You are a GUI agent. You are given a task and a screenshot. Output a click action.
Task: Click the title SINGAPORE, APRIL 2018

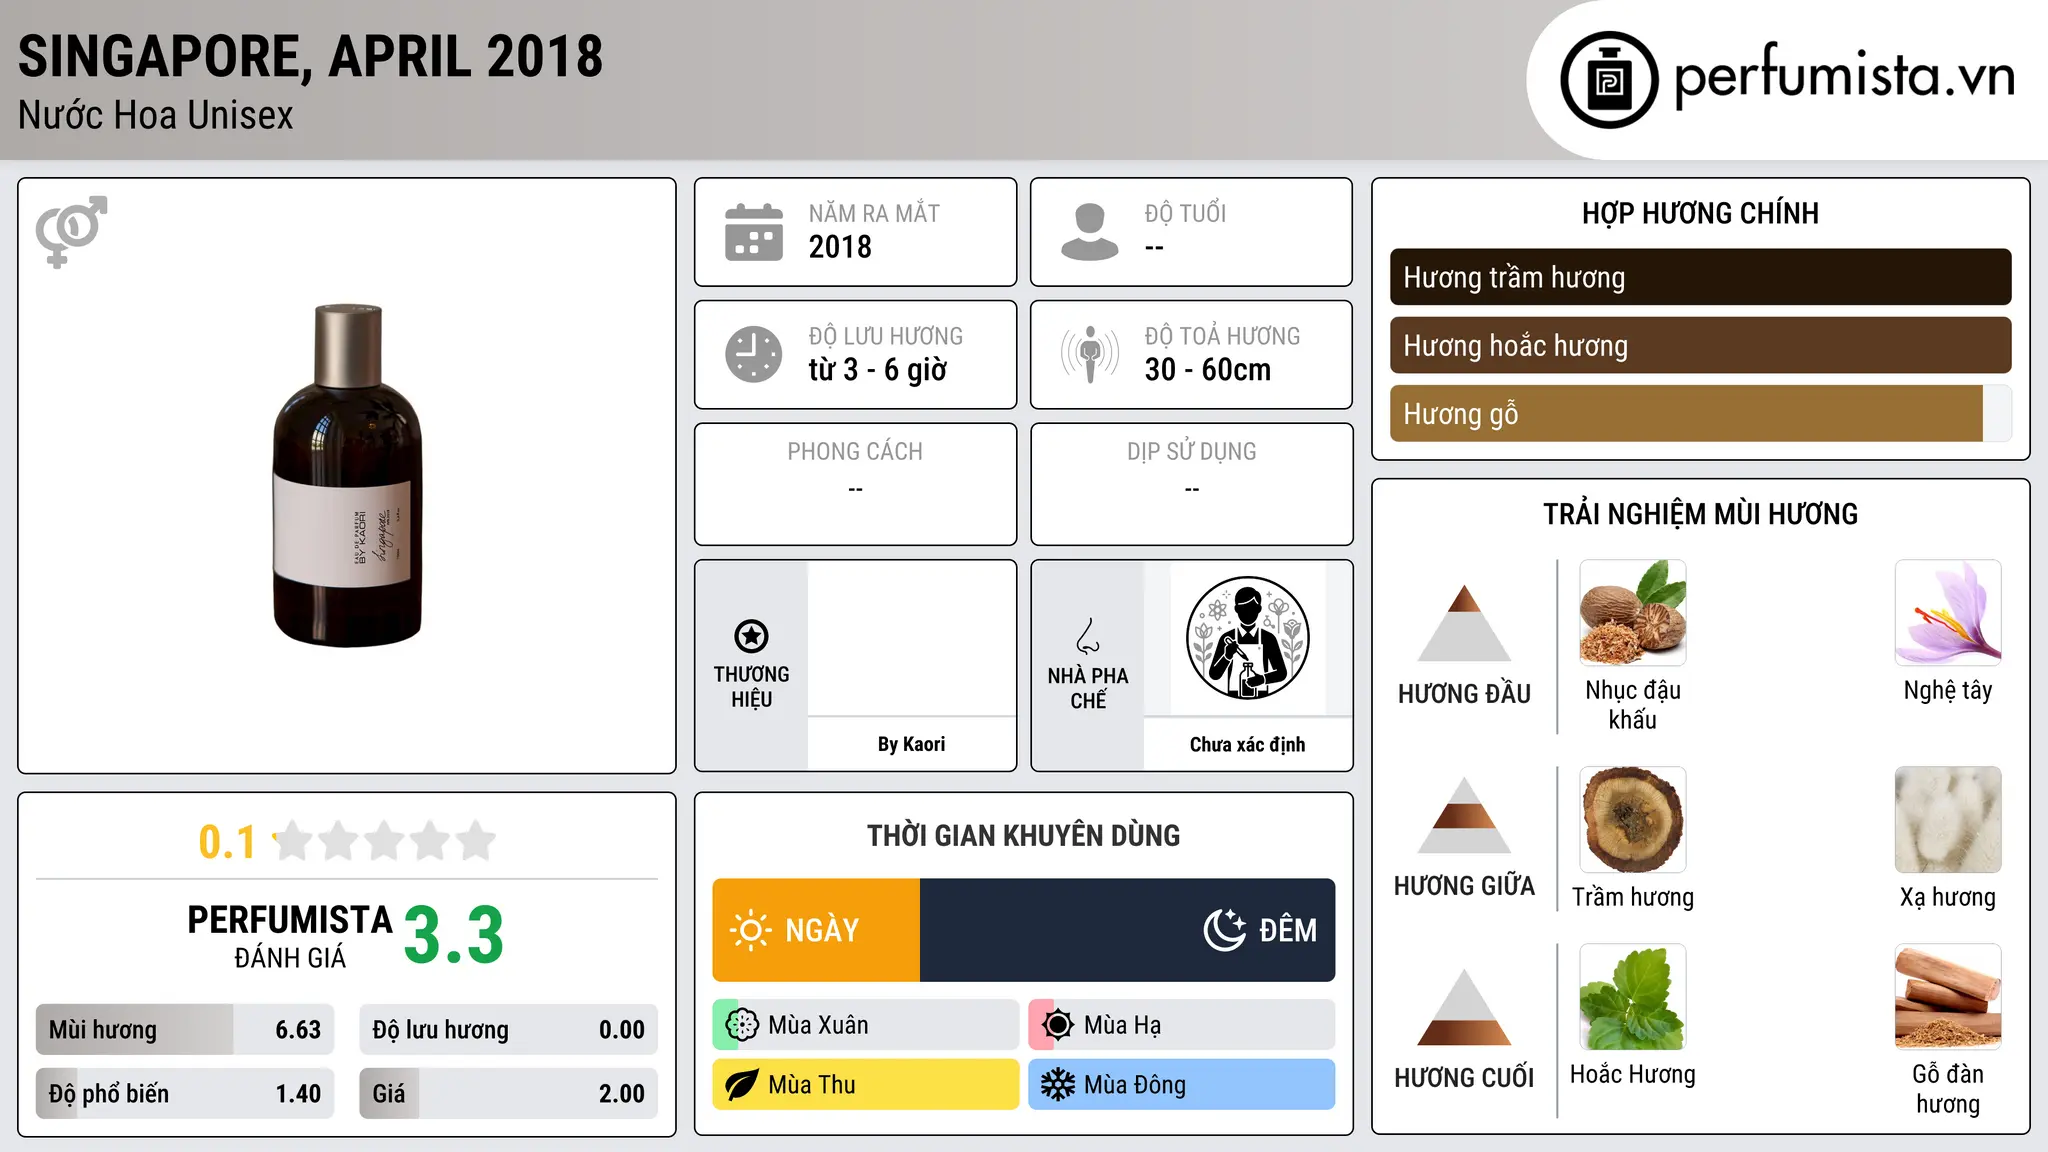point(311,57)
